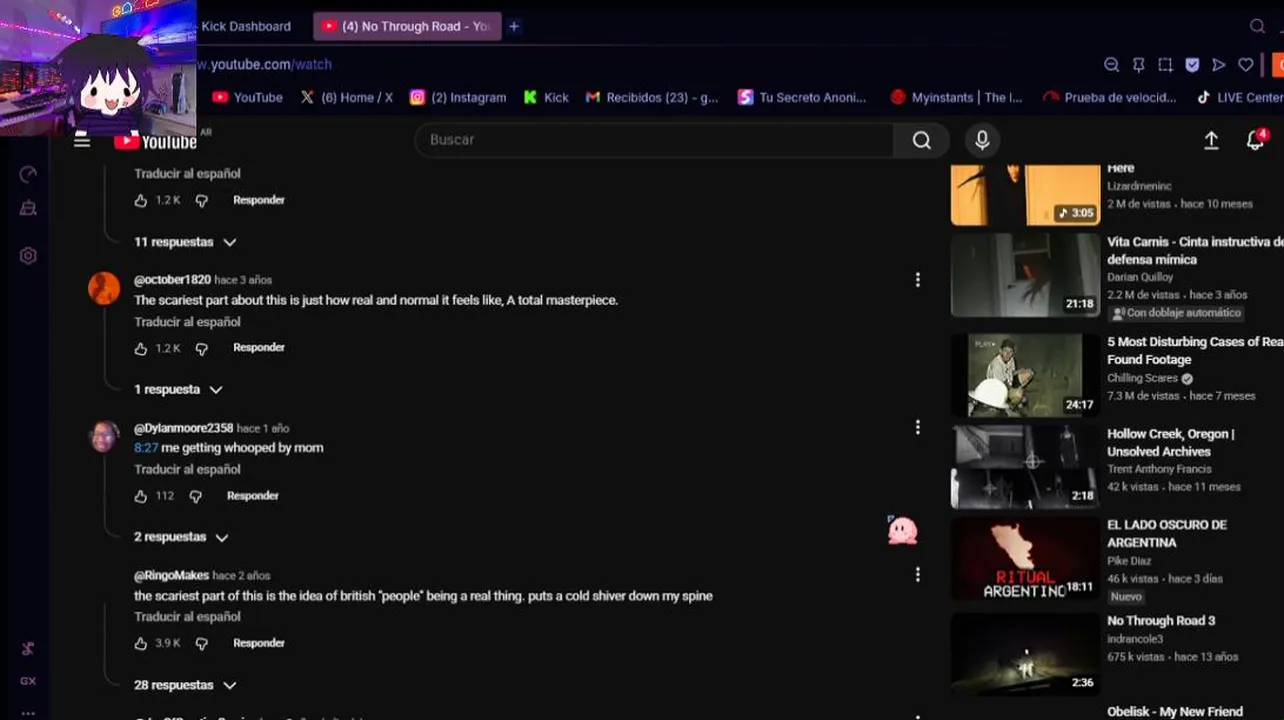Click the search magnifier button
The width and height of the screenshot is (1284, 720).
922,140
